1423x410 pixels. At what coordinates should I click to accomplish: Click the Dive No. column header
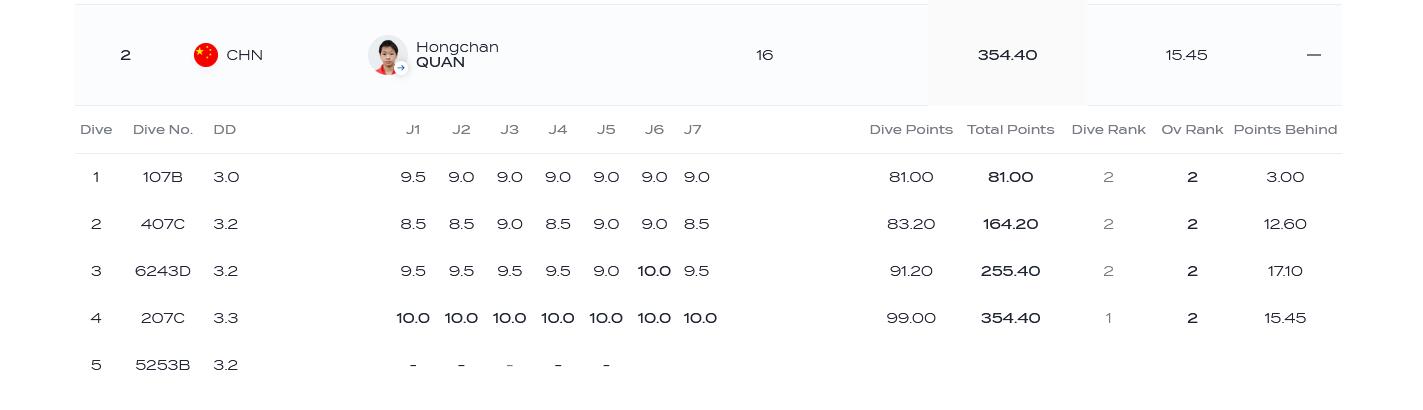tap(162, 130)
